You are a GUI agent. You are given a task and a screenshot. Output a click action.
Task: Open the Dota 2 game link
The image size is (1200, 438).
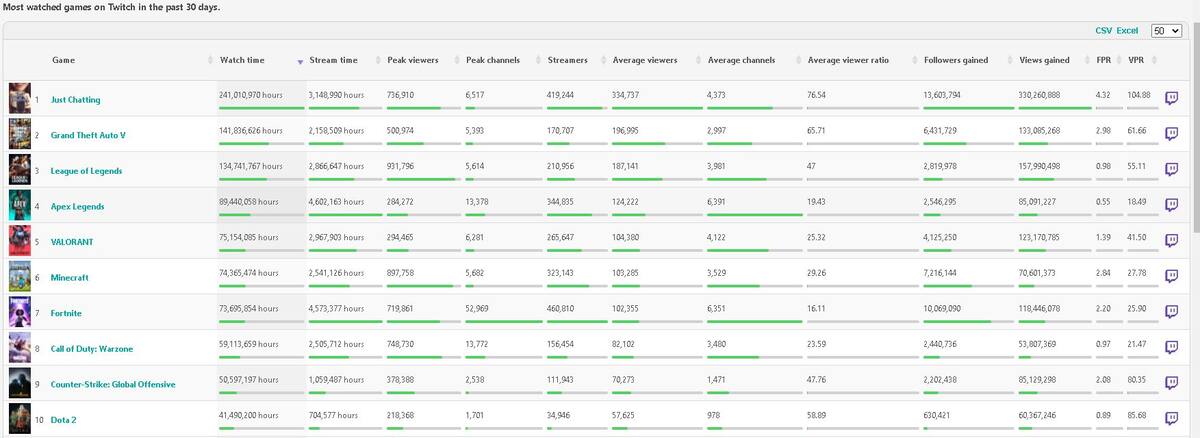64,420
